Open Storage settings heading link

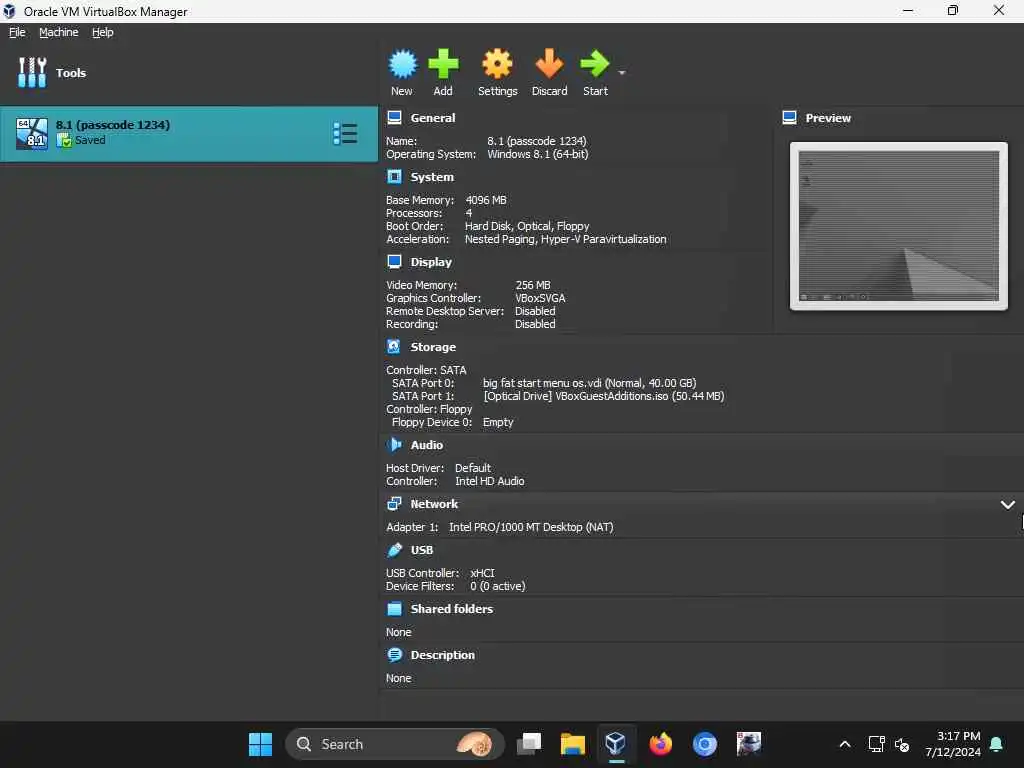(433, 347)
